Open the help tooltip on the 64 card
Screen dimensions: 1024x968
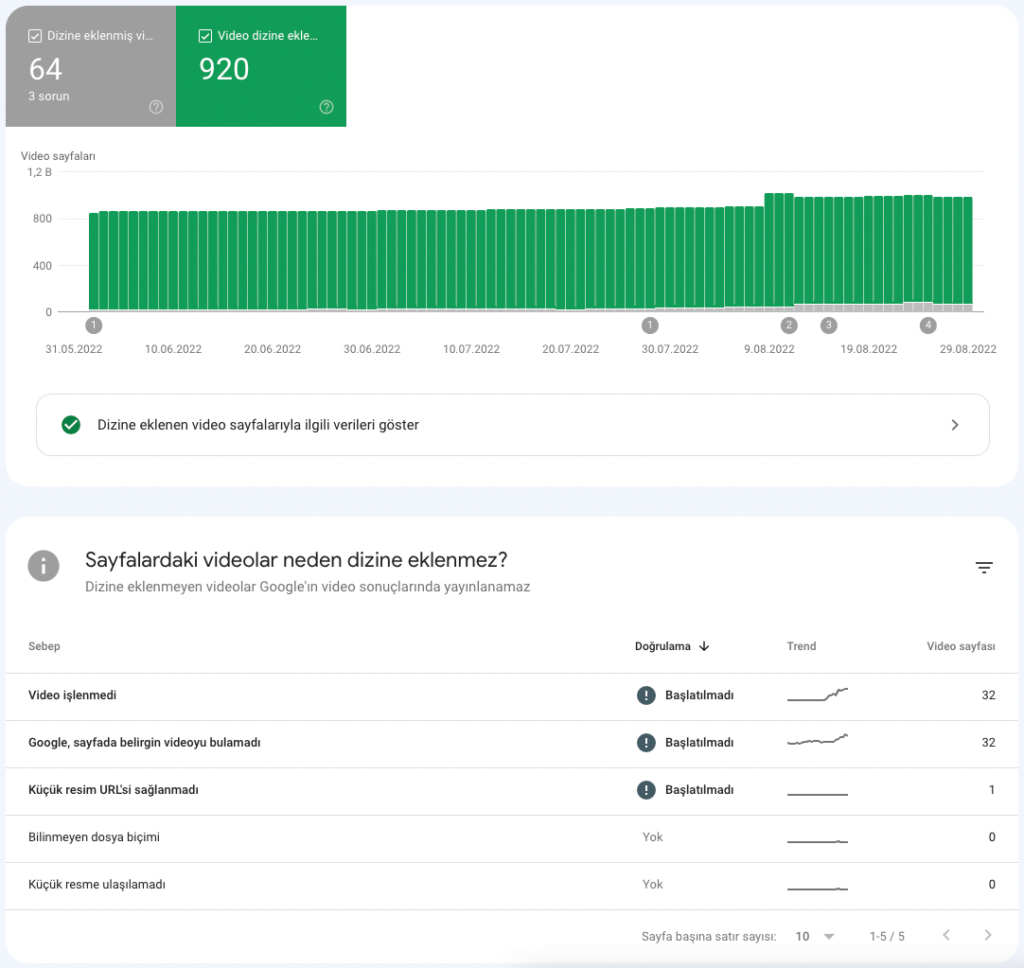(x=156, y=107)
